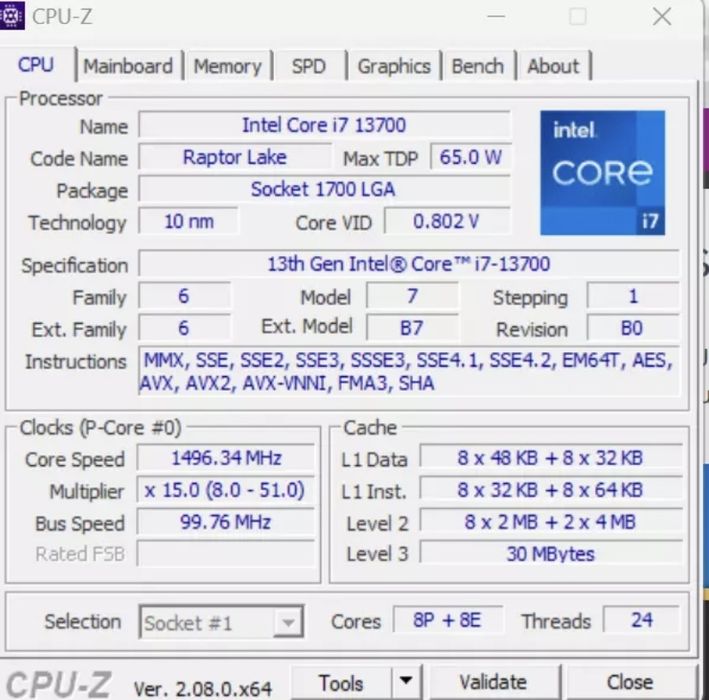Open the Memory tab

click(x=228, y=66)
